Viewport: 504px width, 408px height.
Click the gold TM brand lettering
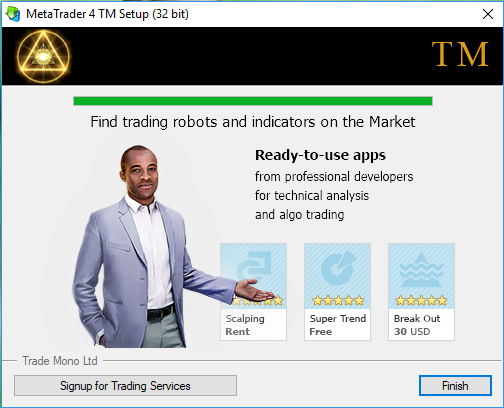click(460, 55)
